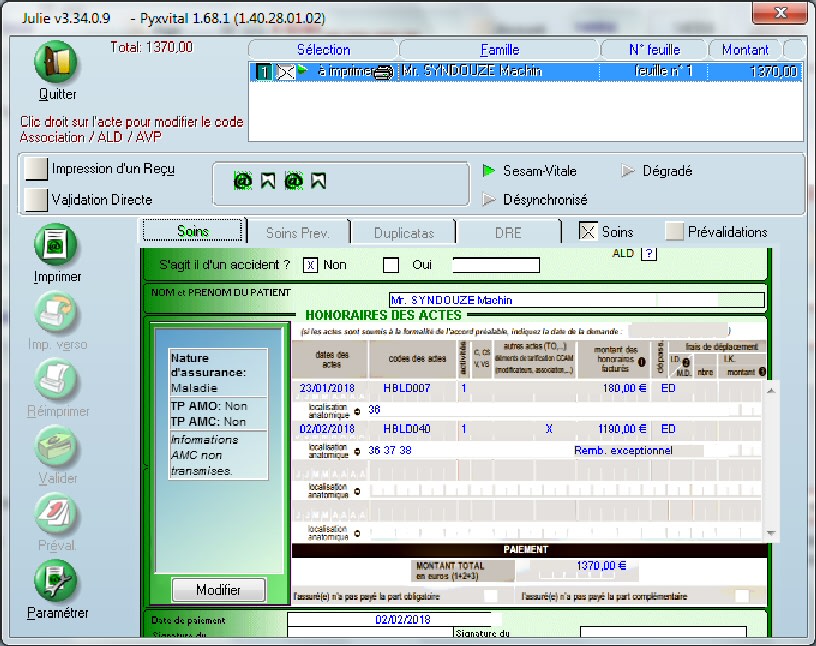The height and width of the screenshot is (646, 816).
Task: Click scrollbar down arrow in actes table
Action: tap(773, 534)
